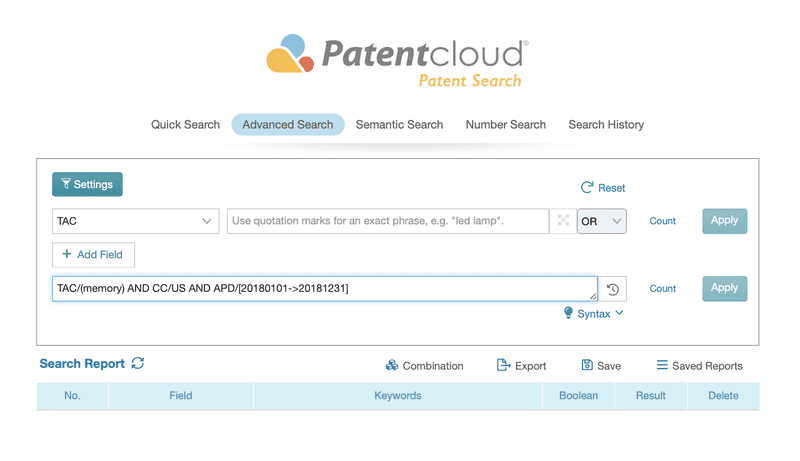Open Saved Reports list icon
This screenshot has width=800, height=461.
point(662,365)
